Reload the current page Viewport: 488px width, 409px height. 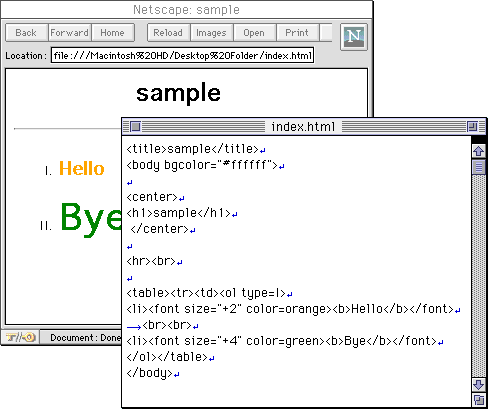169,33
